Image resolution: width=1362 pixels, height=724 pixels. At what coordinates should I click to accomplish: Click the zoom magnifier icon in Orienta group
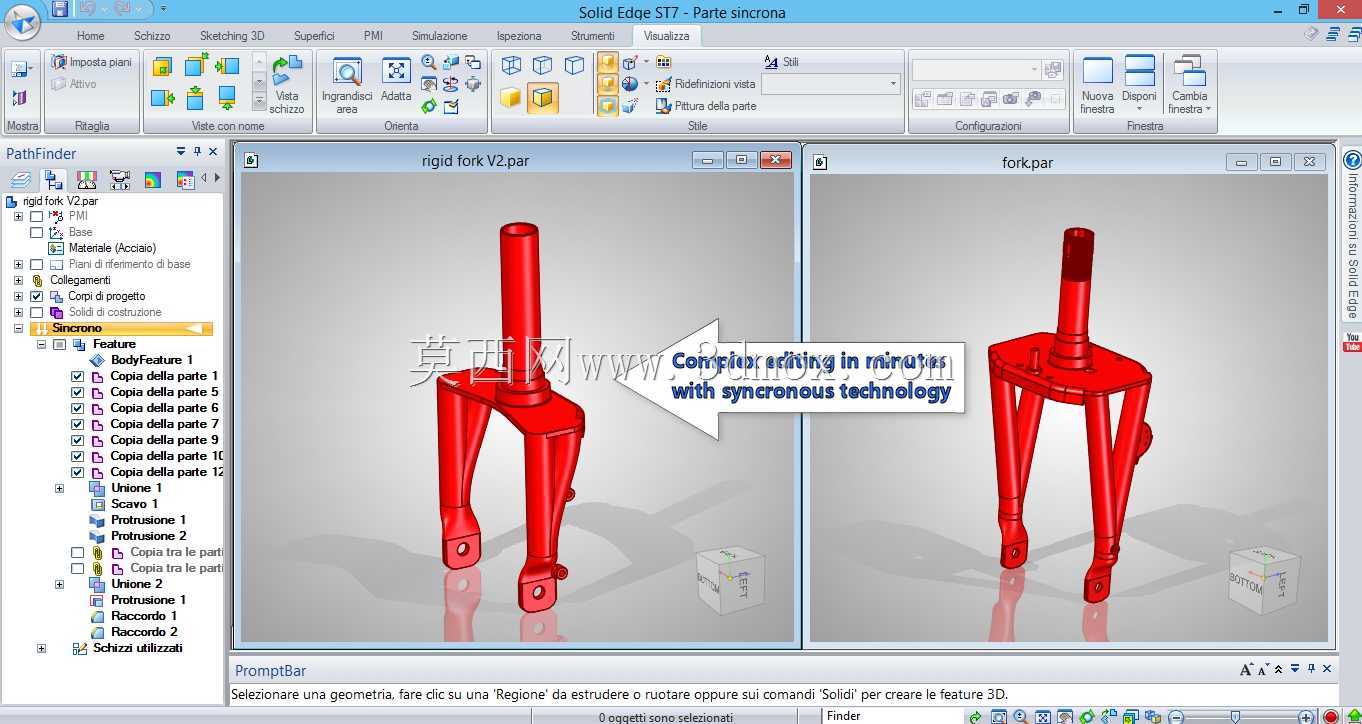[429, 63]
